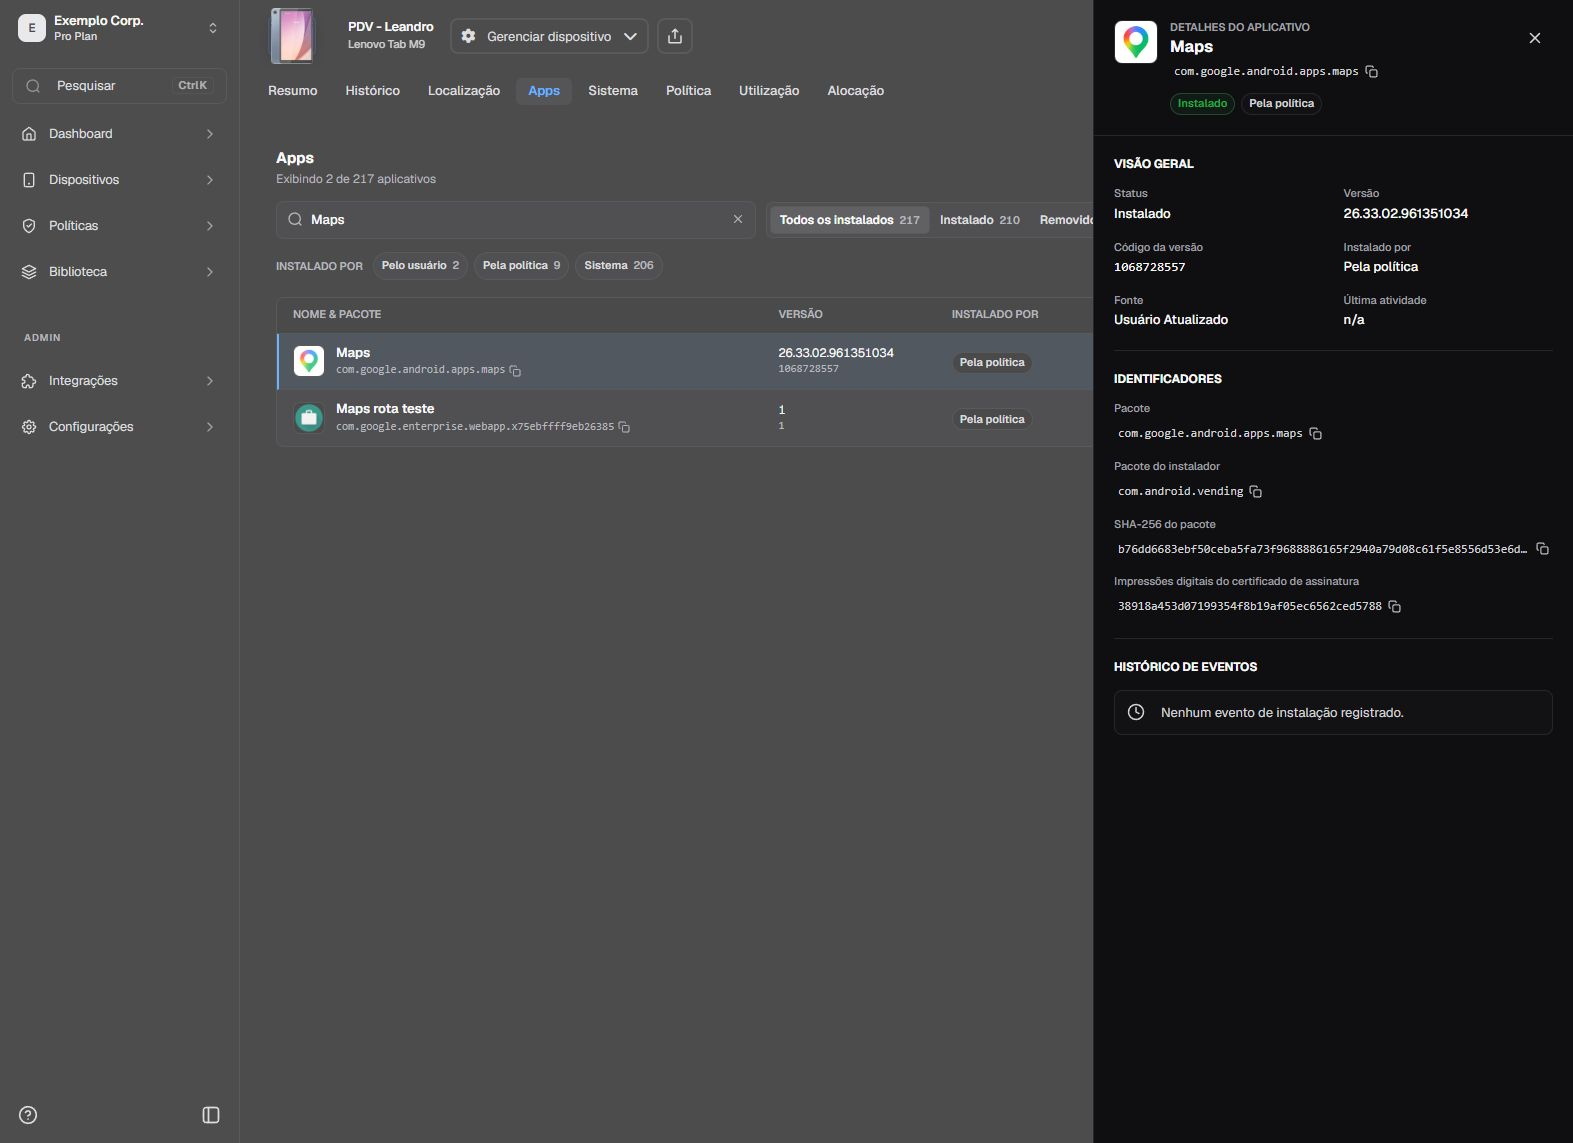This screenshot has width=1573, height=1143.
Task: Copy the package name in the Maps table row
Action: pos(515,371)
